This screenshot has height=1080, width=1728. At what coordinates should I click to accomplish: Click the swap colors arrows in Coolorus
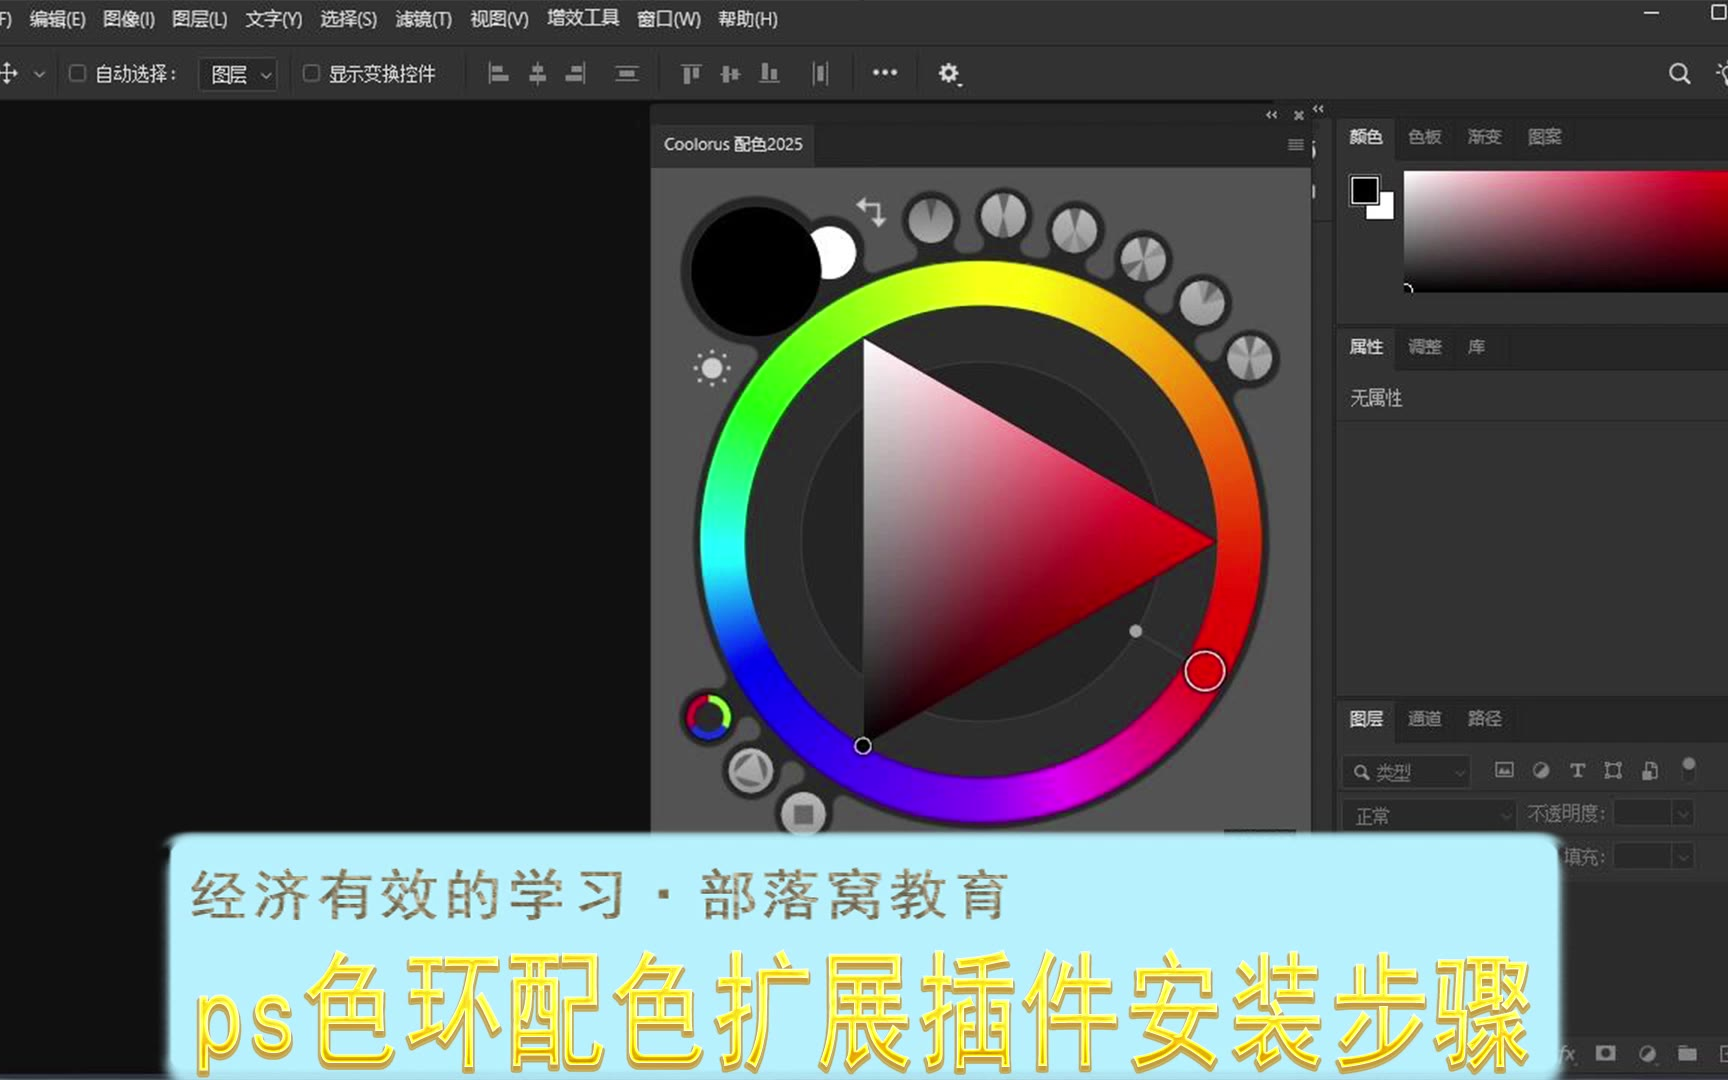(x=871, y=211)
